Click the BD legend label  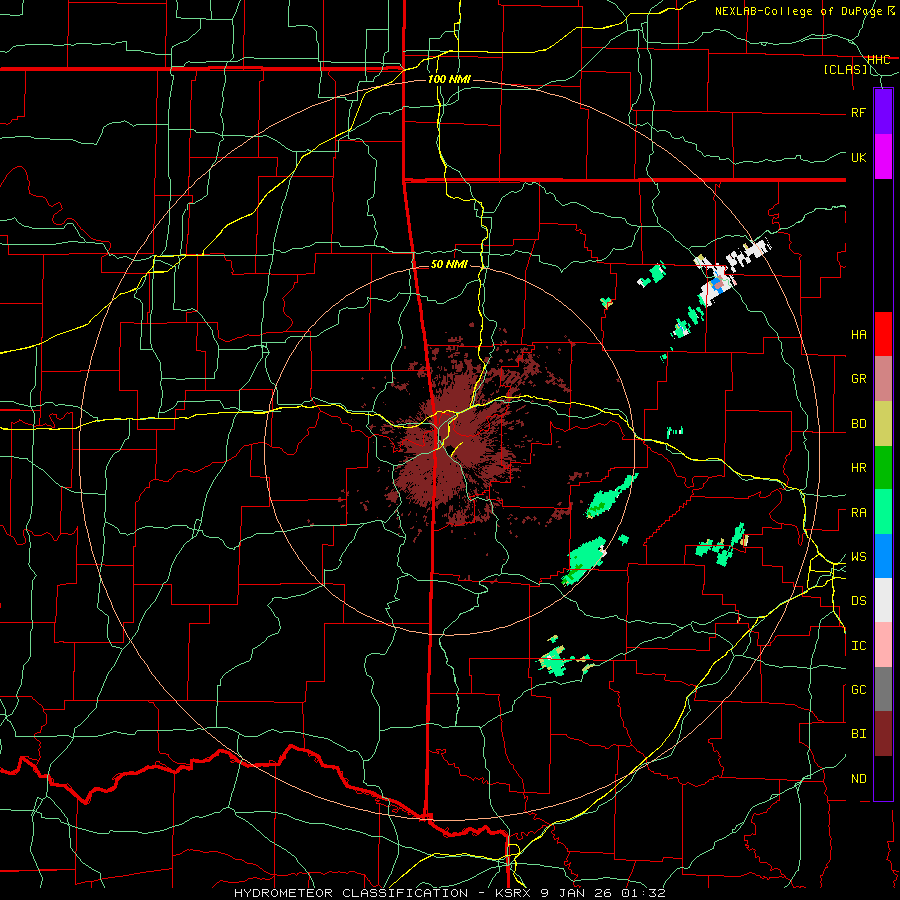click(x=858, y=424)
